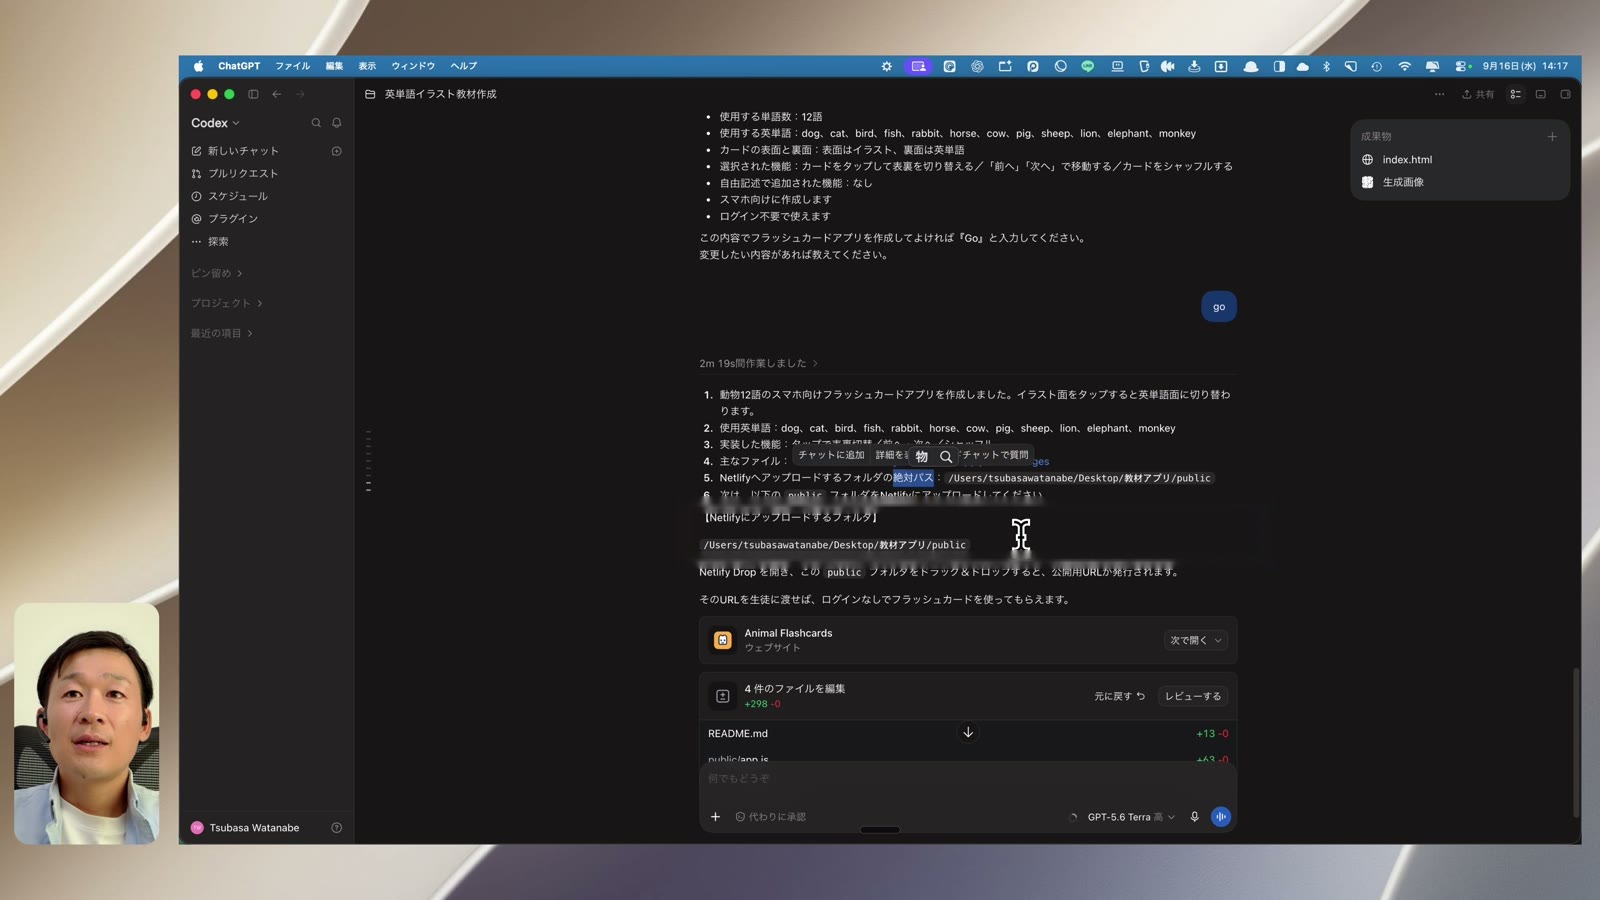This screenshot has height=900, width=1600.
Task: Click the レビューする button
Action: 1192,696
